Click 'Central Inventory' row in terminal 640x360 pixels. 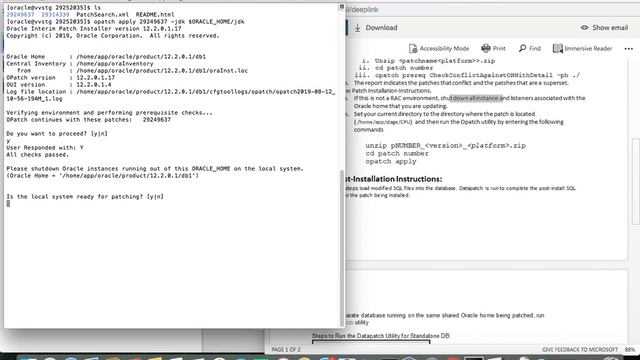(x=80, y=64)
